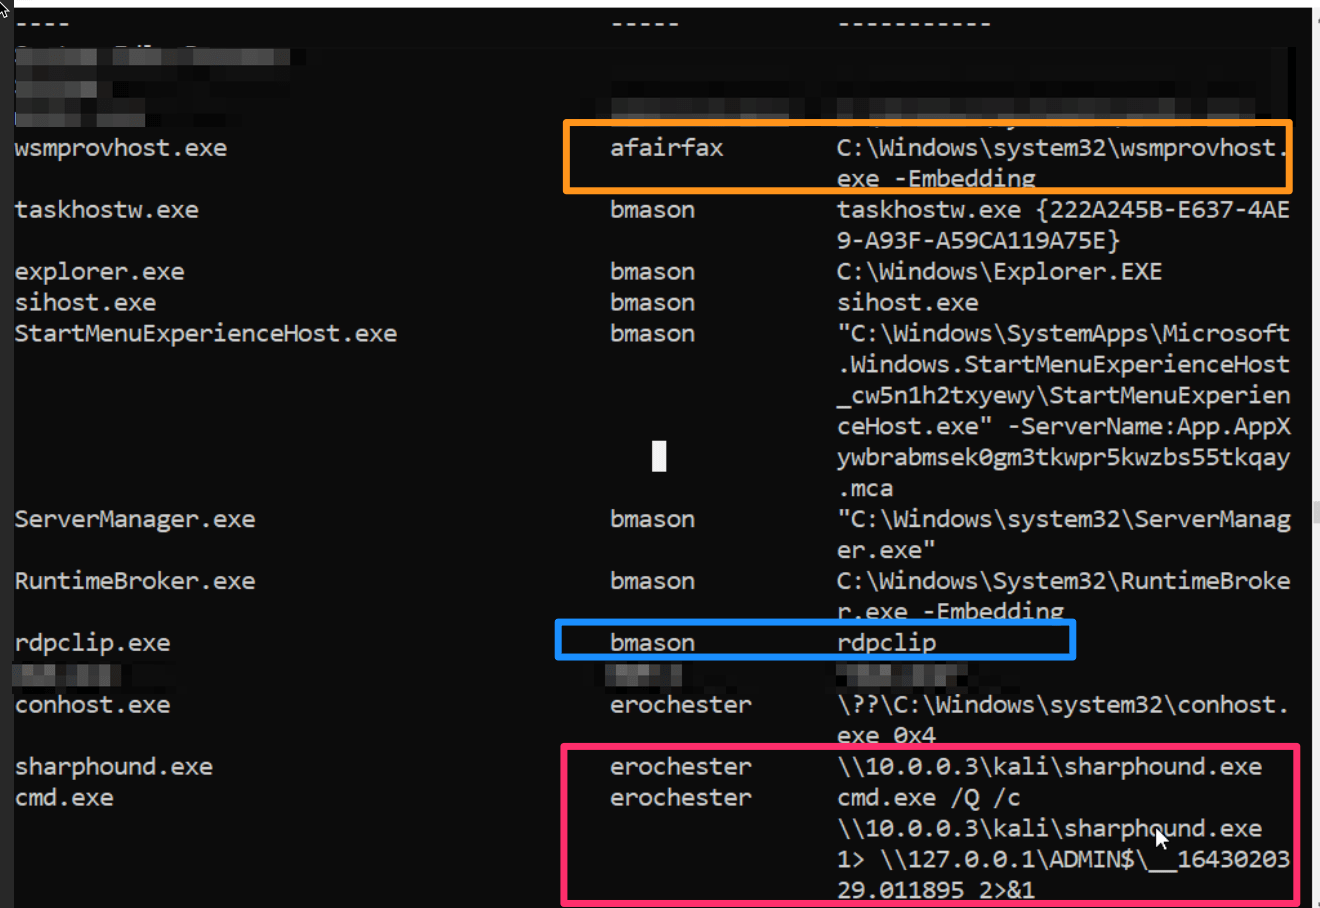
Task: Click erochester in the sharphound.exe row
Action: point(681,767)
